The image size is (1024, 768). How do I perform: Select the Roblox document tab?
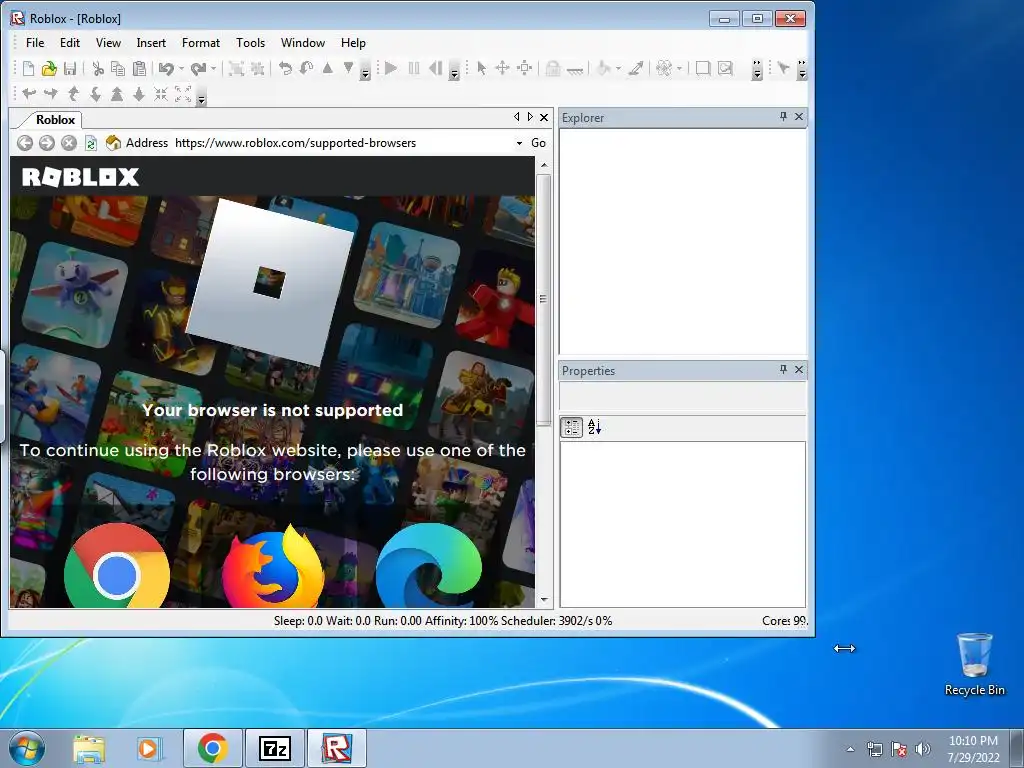55,120
